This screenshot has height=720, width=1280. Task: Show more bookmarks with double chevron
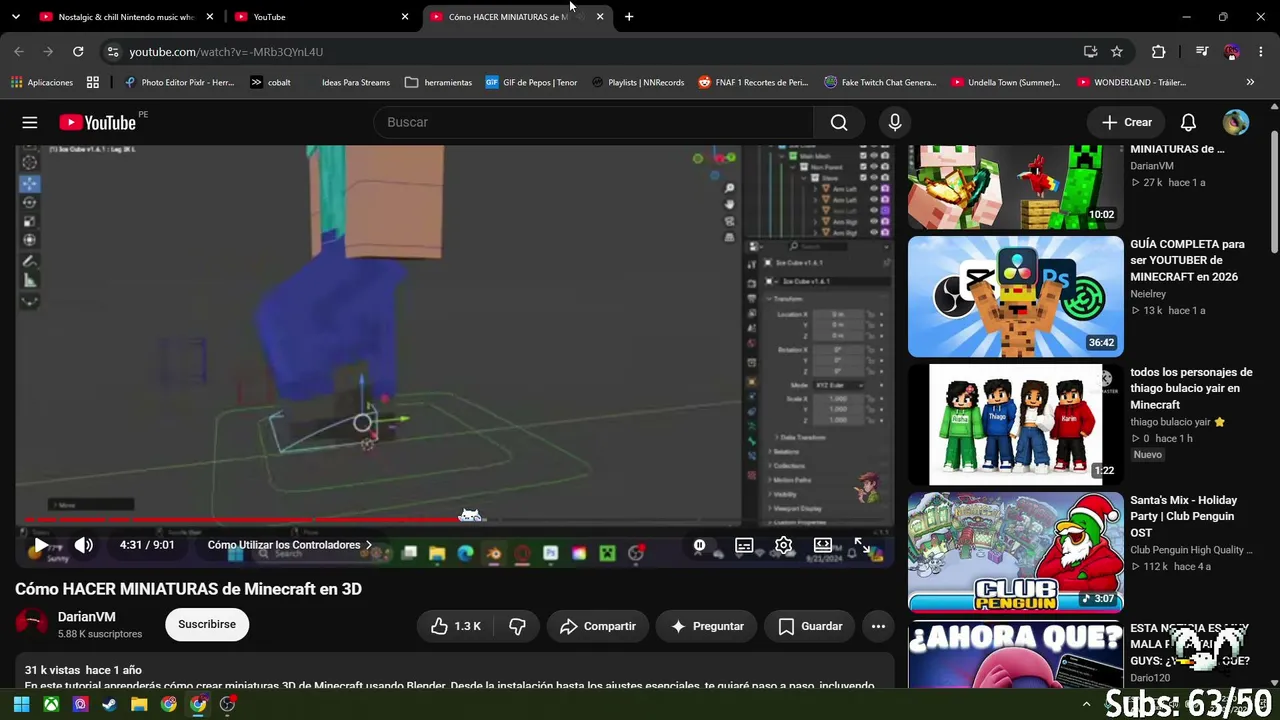tap(1250, 82)
